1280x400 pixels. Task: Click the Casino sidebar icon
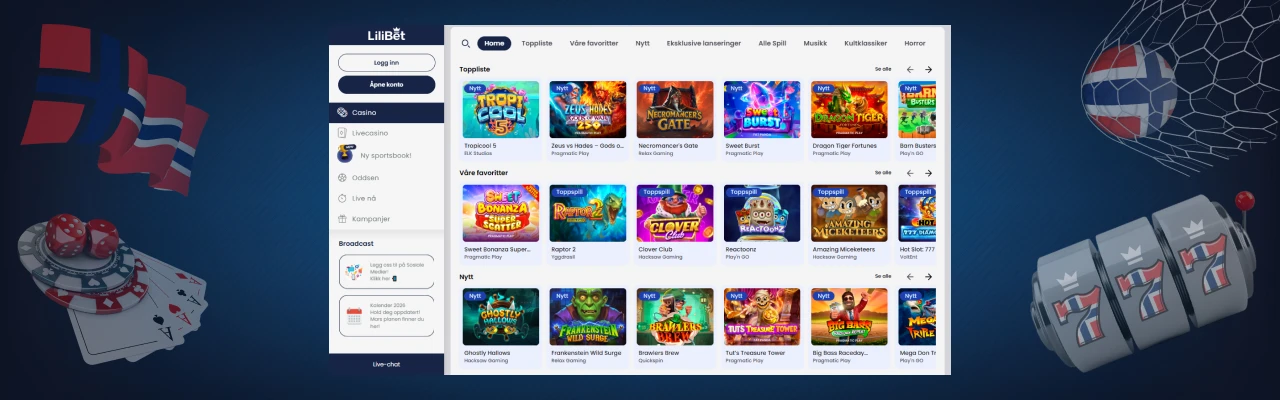pyautogui.click(x=342, y=113)
